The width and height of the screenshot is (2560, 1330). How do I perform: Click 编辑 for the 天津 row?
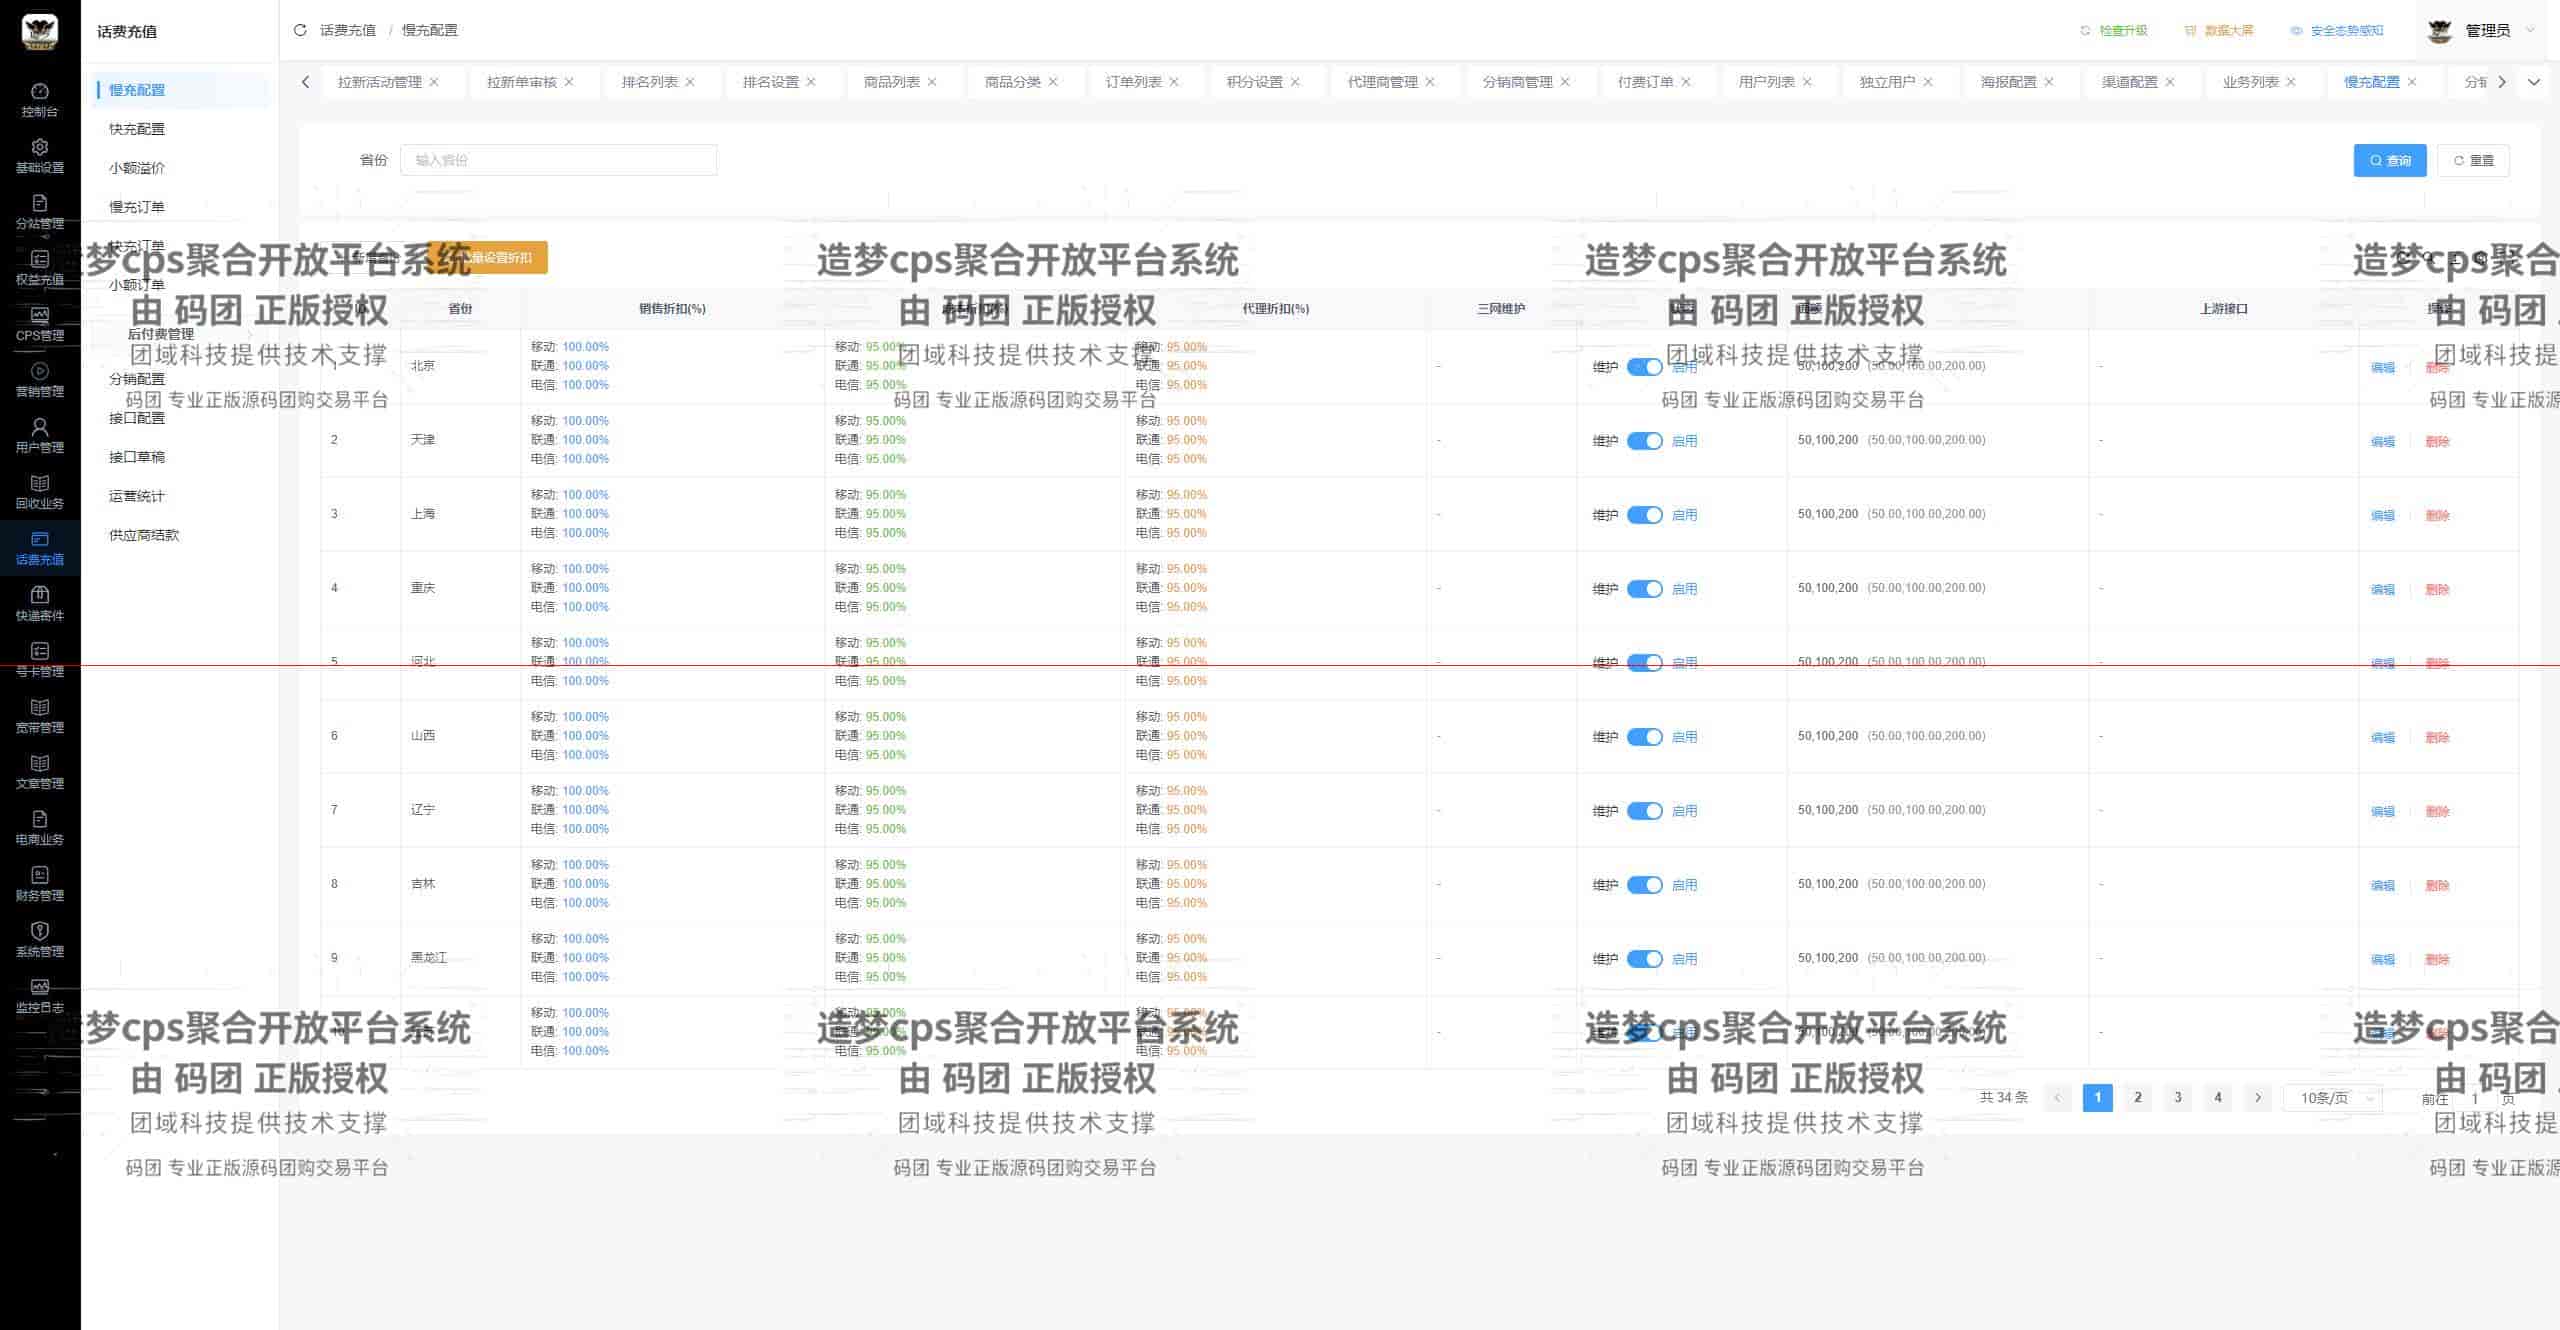point(2383,441)
